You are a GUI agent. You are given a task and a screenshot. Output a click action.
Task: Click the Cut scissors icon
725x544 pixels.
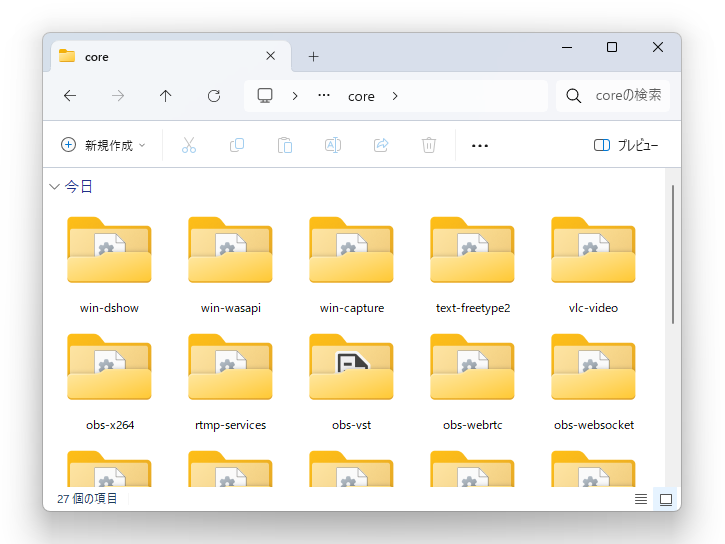[x=189, y=145]
